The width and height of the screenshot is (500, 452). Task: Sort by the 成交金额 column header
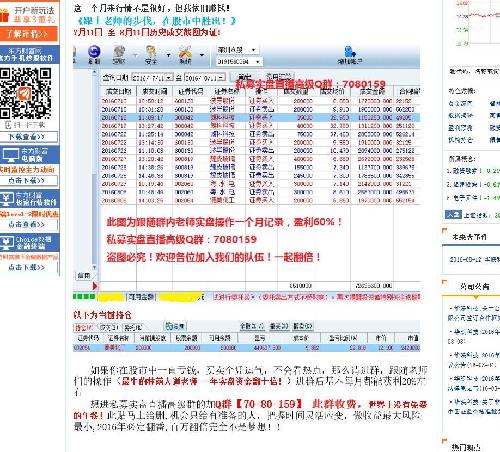coord(372,91)
